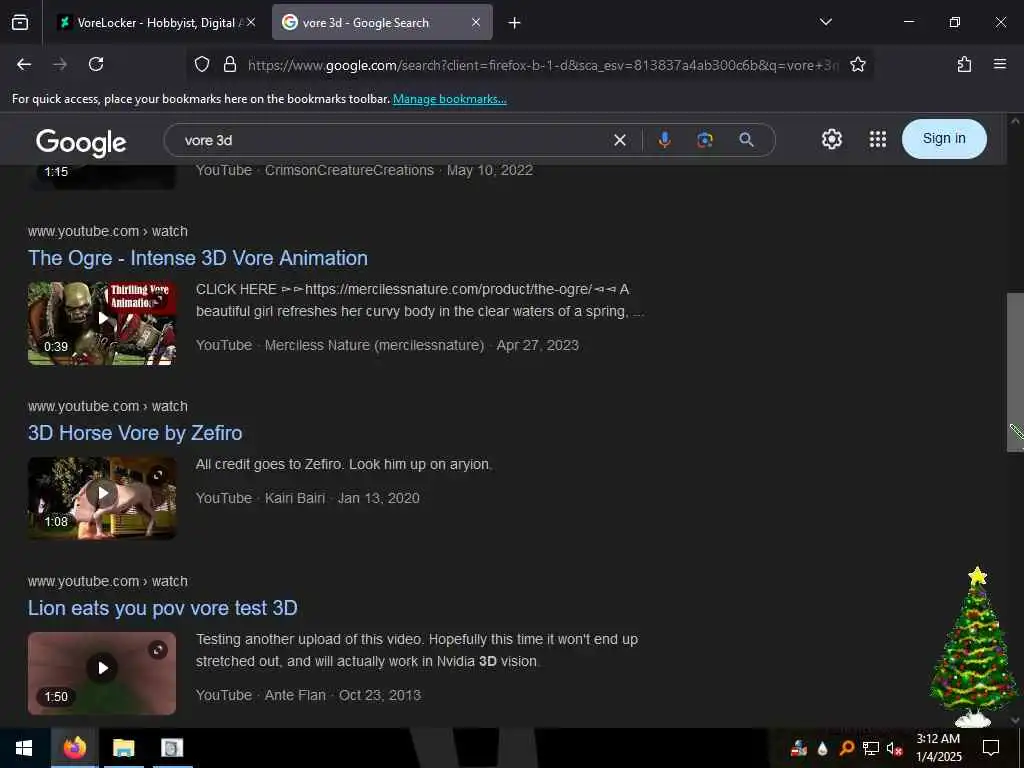Viewport: 1024px width, 768px height.
Task: Open Windows Start menu
Action: click(24, 748)
